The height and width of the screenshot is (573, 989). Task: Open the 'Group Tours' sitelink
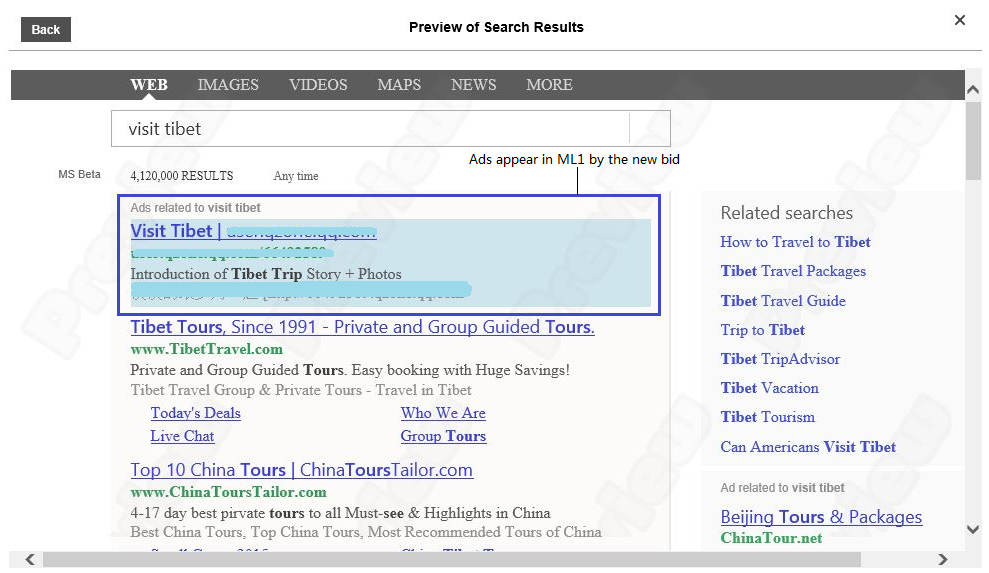[x=443, y=436]
